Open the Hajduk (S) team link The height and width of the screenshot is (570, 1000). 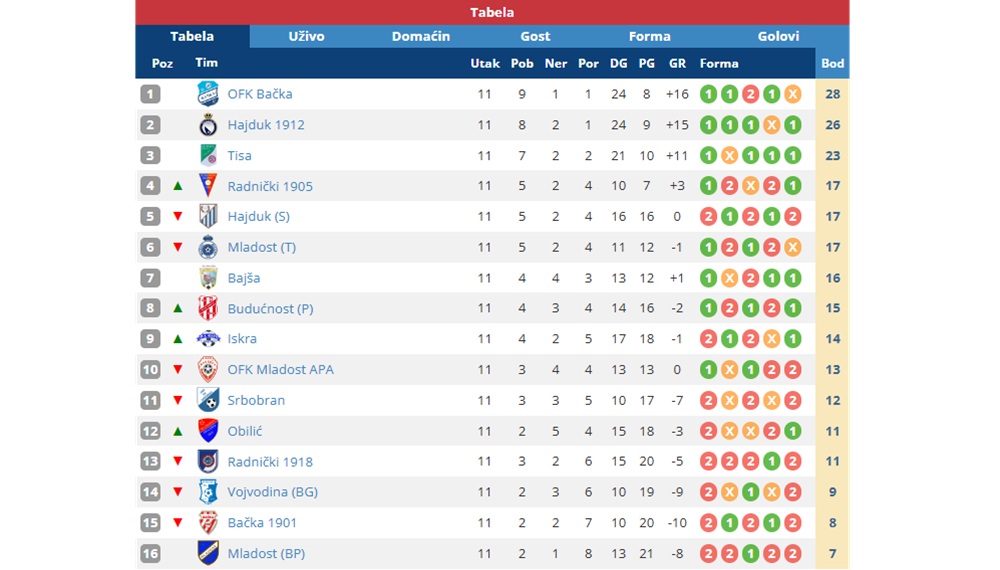258,216
